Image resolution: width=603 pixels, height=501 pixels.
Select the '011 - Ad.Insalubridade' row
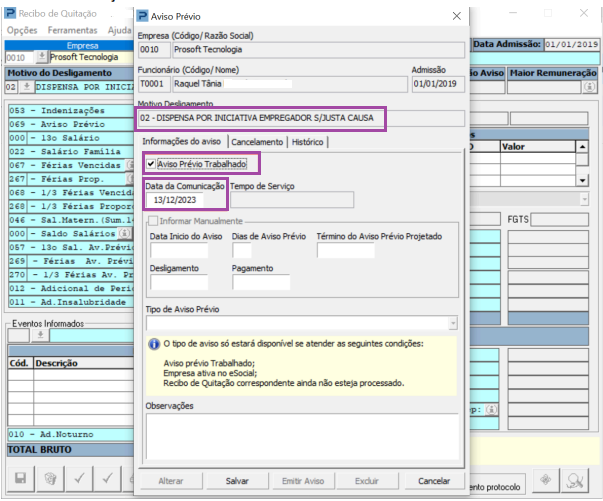(71, 302)
